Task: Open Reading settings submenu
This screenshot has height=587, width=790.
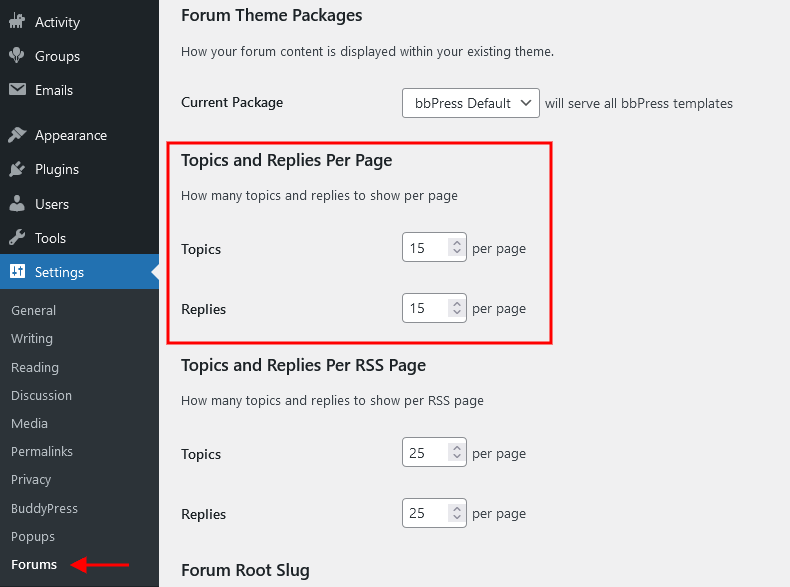Action: (x=35, y=367)
